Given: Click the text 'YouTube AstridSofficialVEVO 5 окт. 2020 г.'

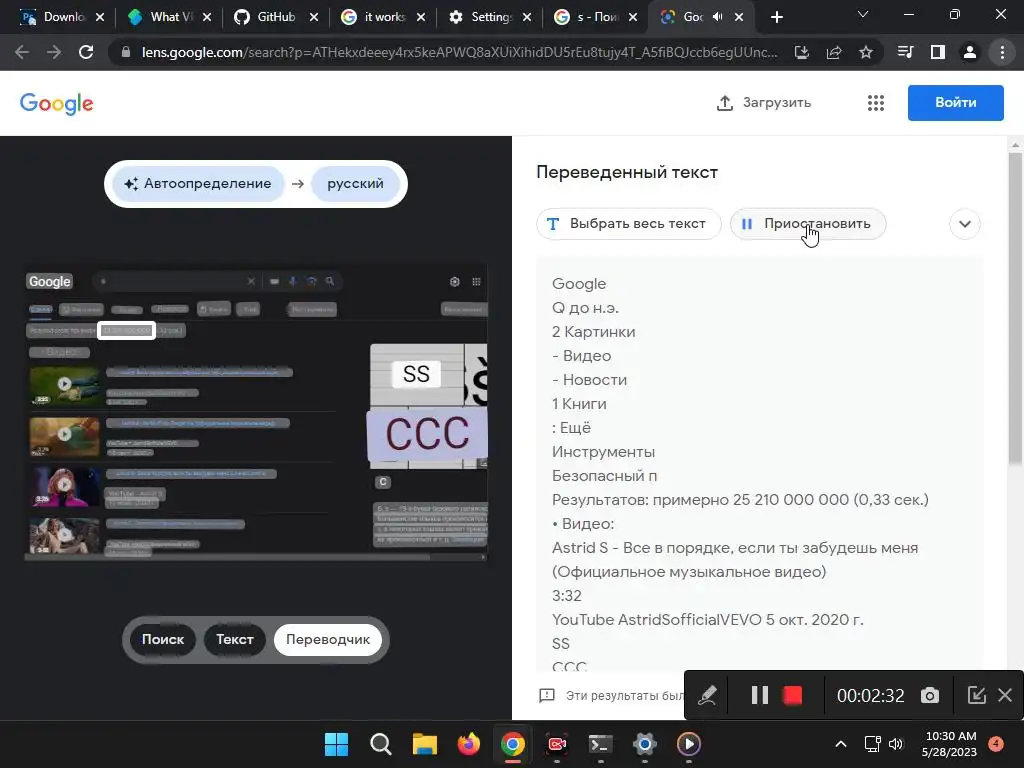Looking at the screenshot, I should click(x=707, y=620).
